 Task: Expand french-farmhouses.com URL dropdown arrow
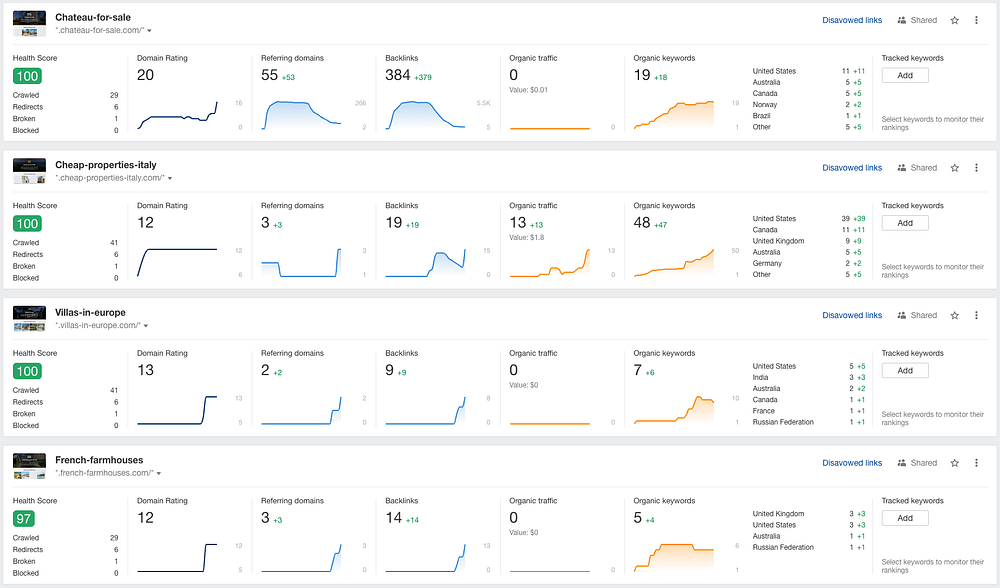pyautogui.click(x=159, y=473)
